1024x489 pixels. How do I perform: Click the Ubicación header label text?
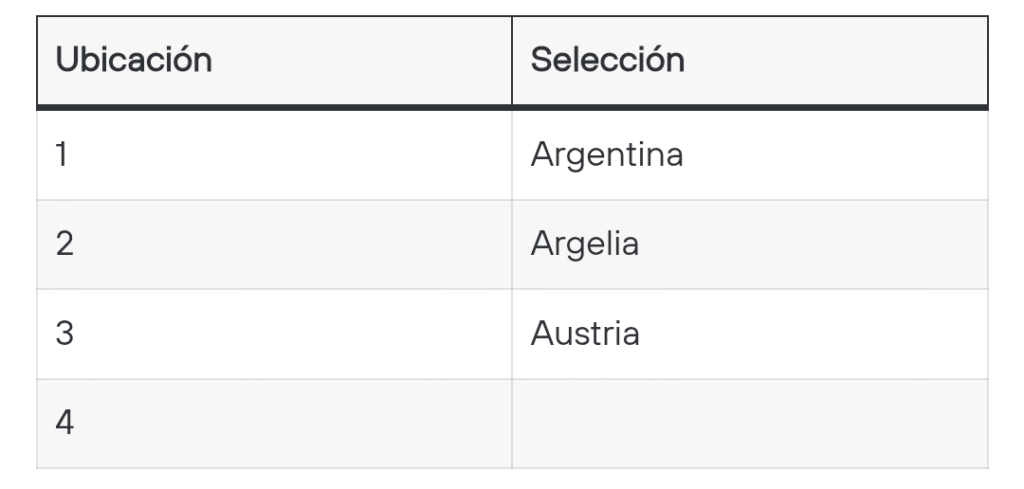point(133,60)
